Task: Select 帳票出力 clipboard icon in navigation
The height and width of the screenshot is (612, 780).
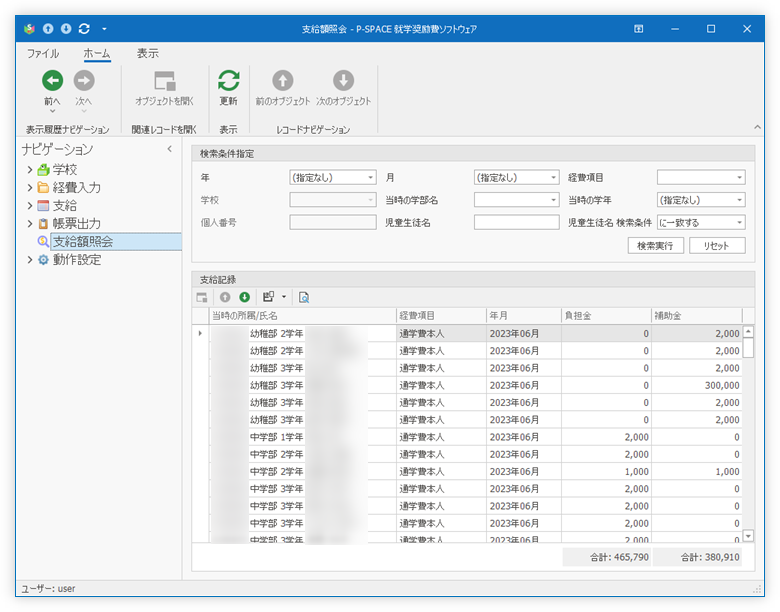Action: click(x=43, y=223)
